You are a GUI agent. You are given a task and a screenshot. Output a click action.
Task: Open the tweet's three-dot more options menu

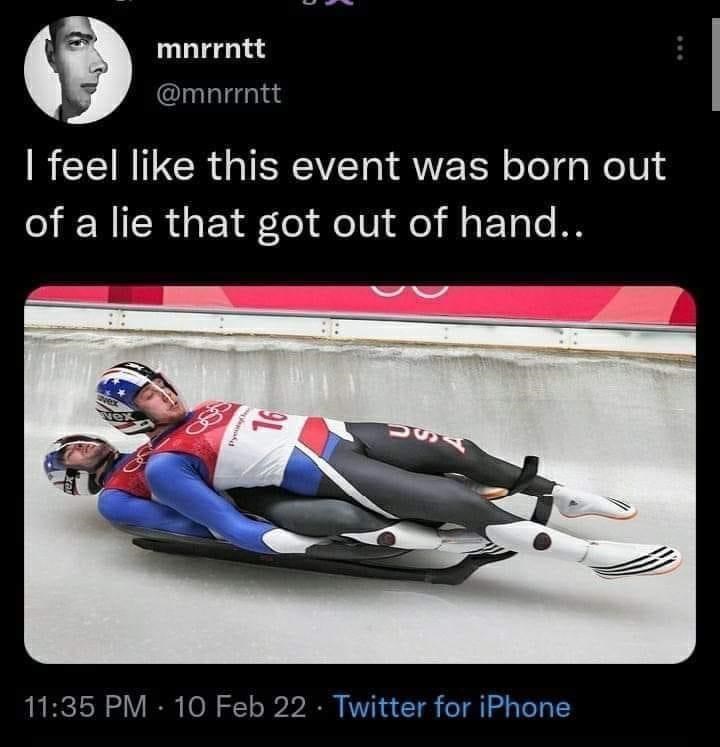click(x=680, y=48)
